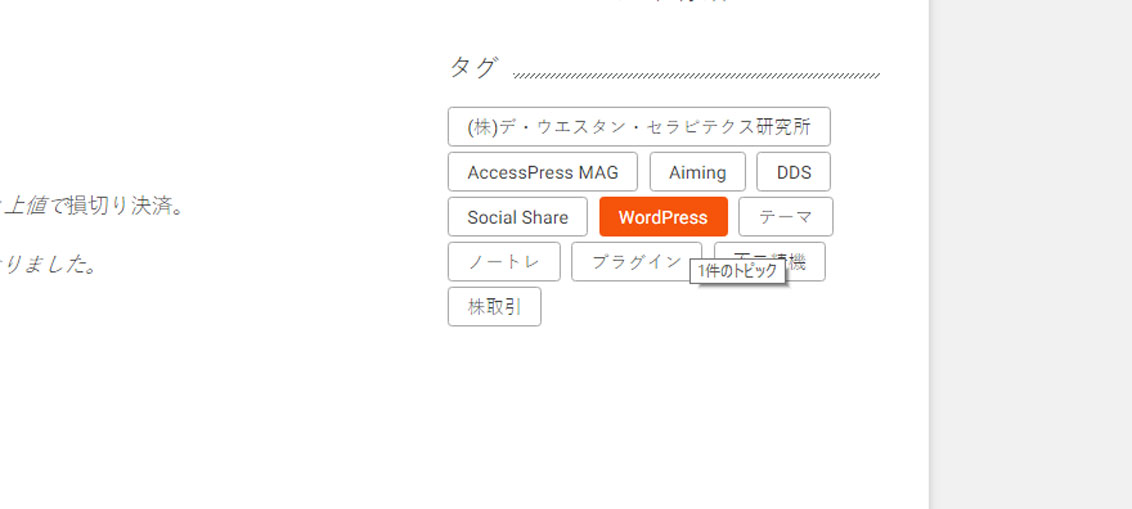Click the タグ section heading
Screen dimensions: 1132x509
[473, 67]
